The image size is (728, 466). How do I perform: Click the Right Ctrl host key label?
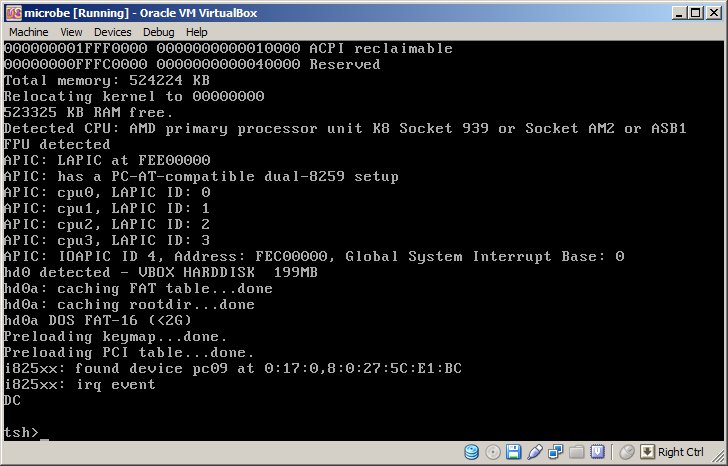[681, 452]
